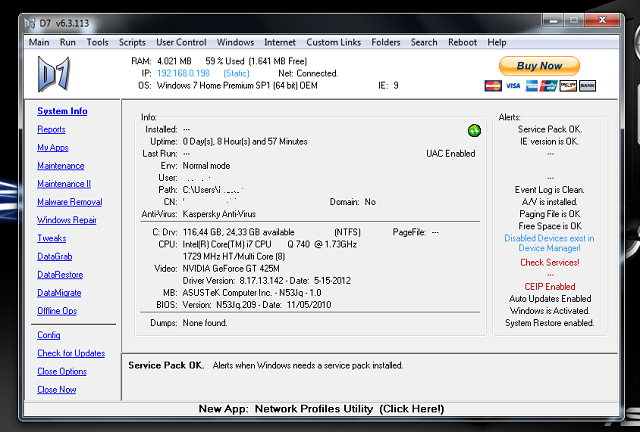Open the Reports section
Viewport: 640px width, 432px height.
click(x=51, y=129)
